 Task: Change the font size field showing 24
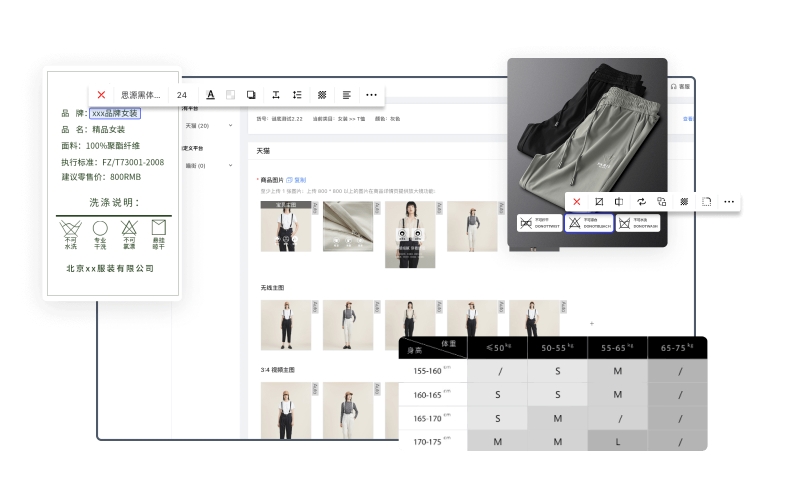pyautogui.click(x=181, y=95)
